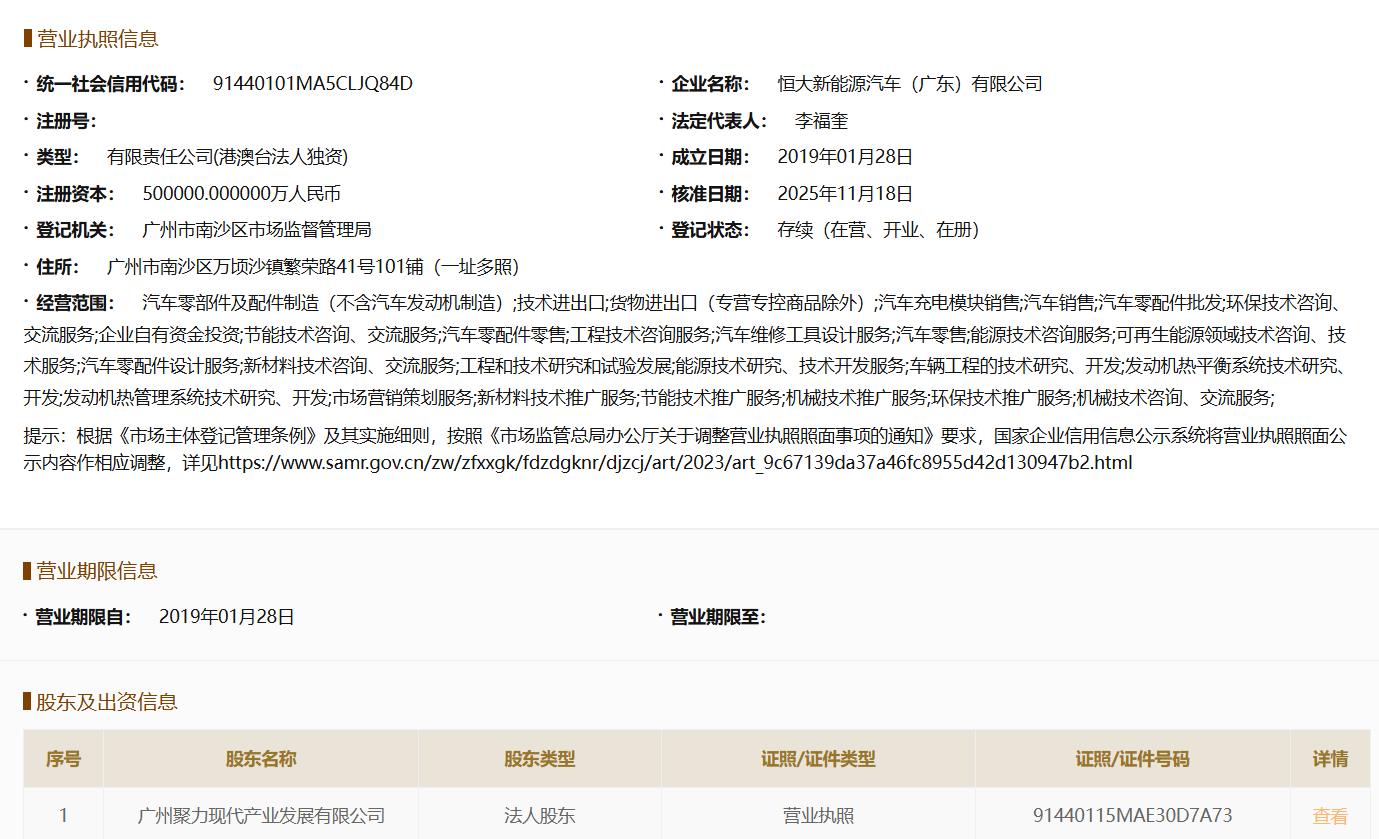Select the 营业期限信息 section heading
The width and height of the screenshot is (1379, 839).
pos(98,571)
